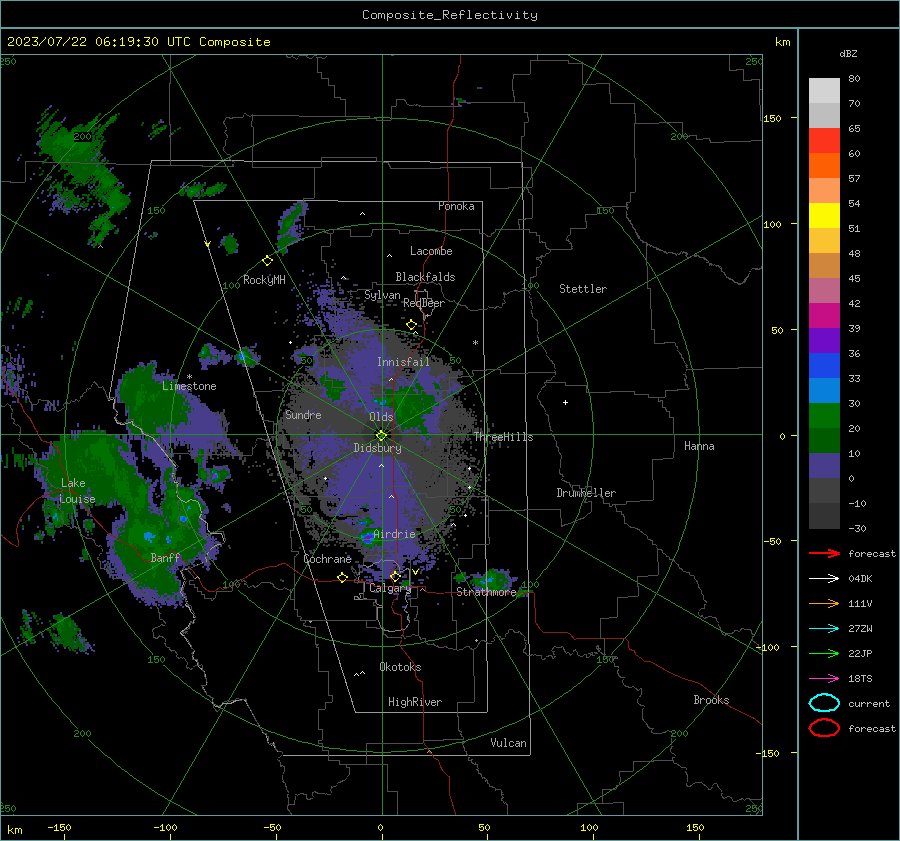Click the Vulcan town label
This screenshot has width=900, height=841.
(x=509, y=743)
